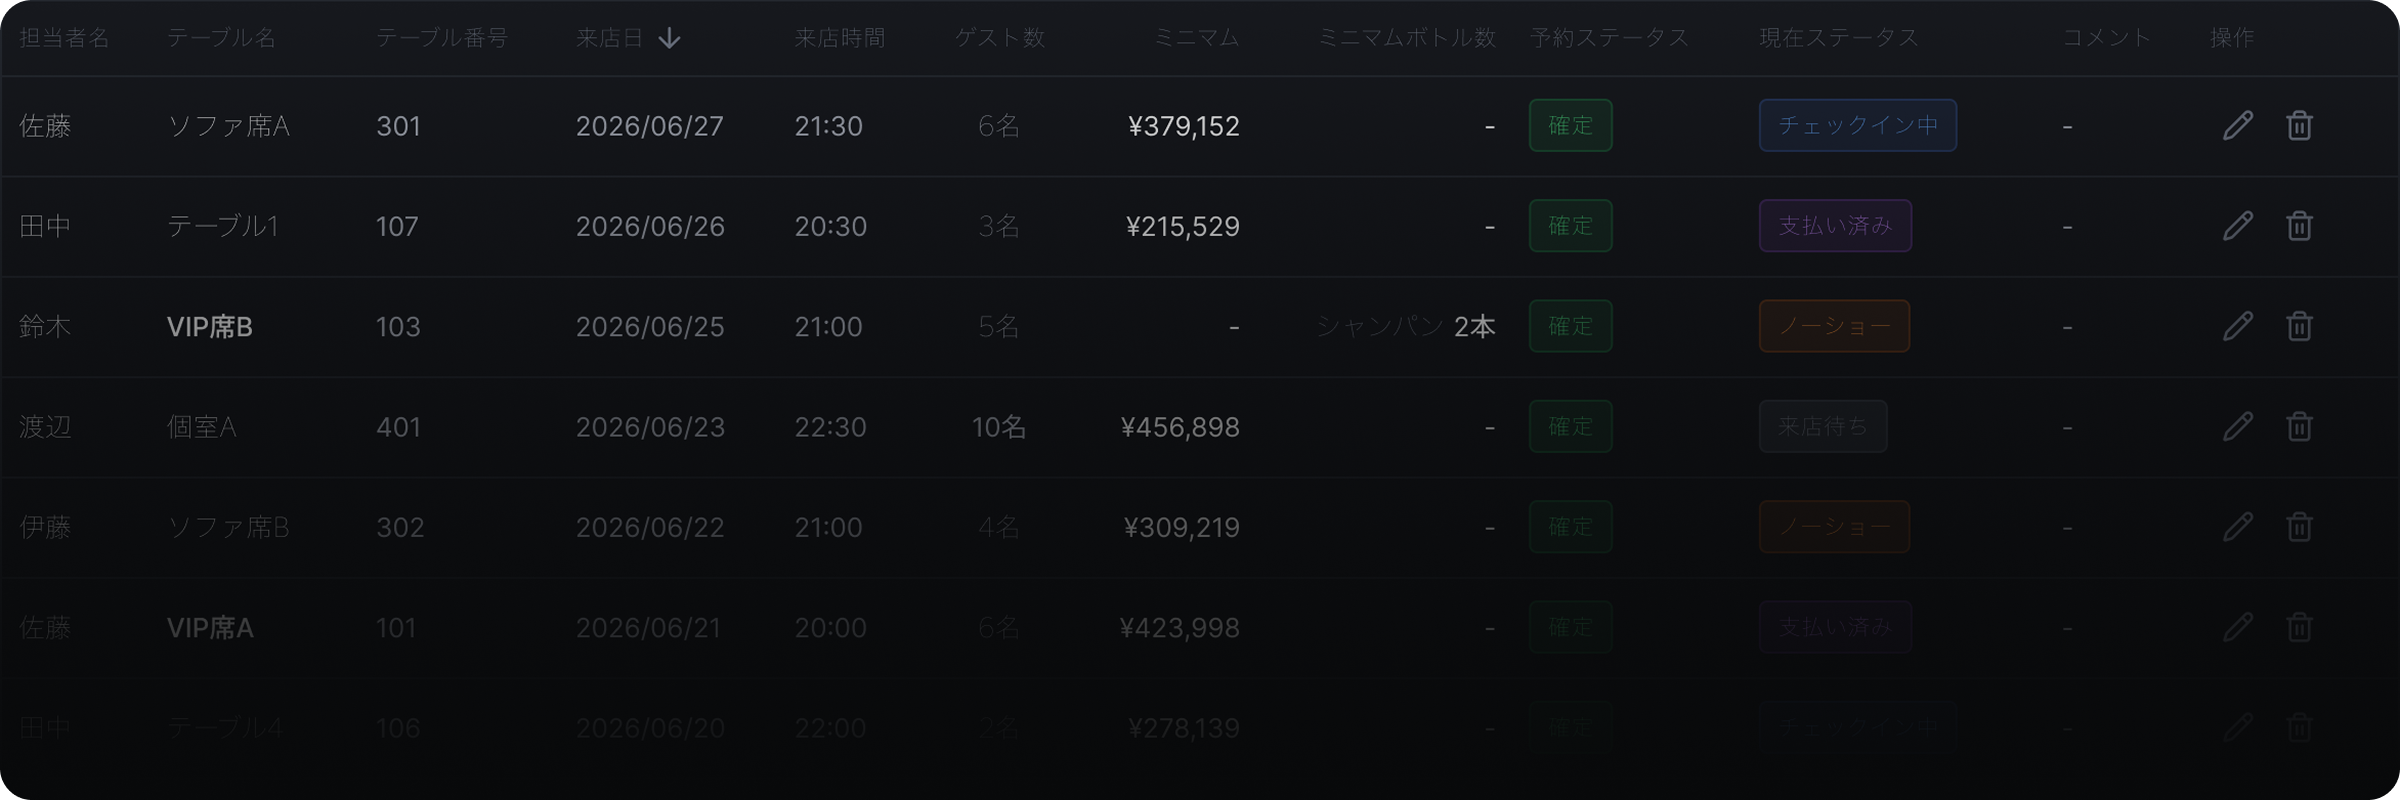Click the pencil icon for テーブル1 row
This screenshot has height=800, width=2400.
point(2238,226)
